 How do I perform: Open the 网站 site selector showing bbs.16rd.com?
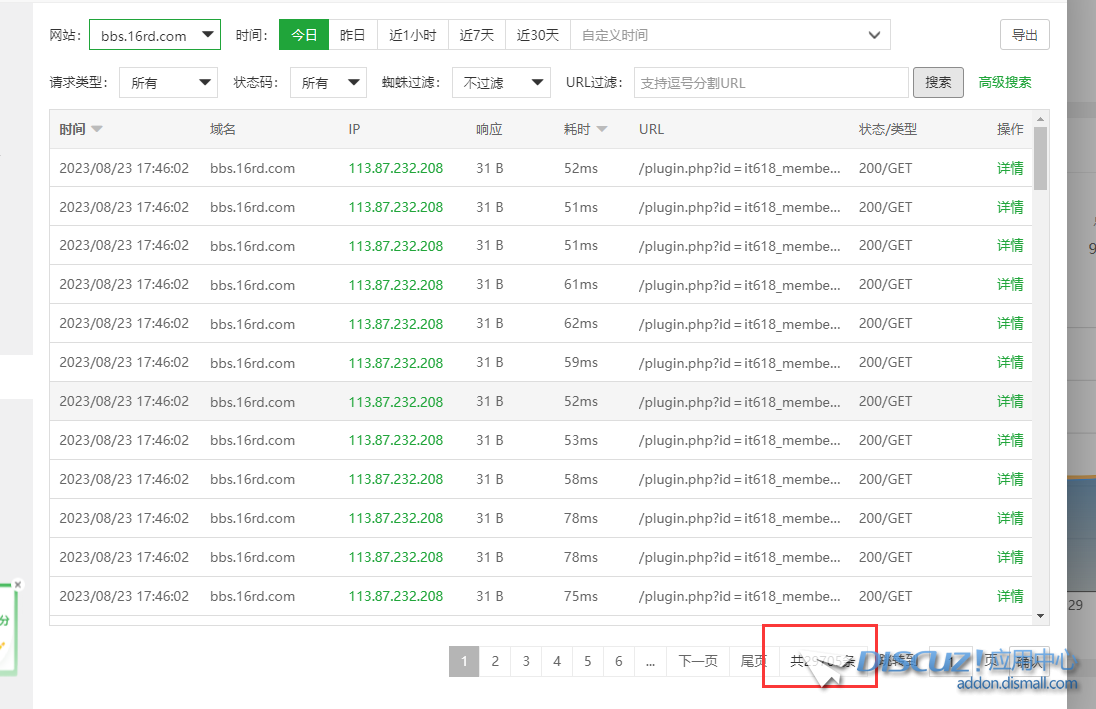154,34
